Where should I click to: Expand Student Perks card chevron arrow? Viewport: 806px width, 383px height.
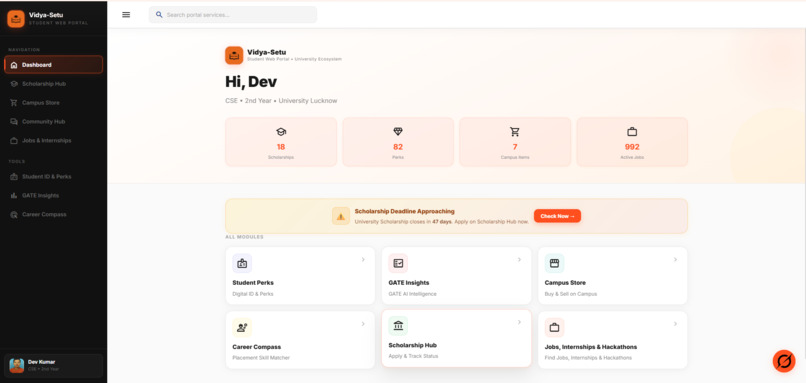tap(363, 260)
